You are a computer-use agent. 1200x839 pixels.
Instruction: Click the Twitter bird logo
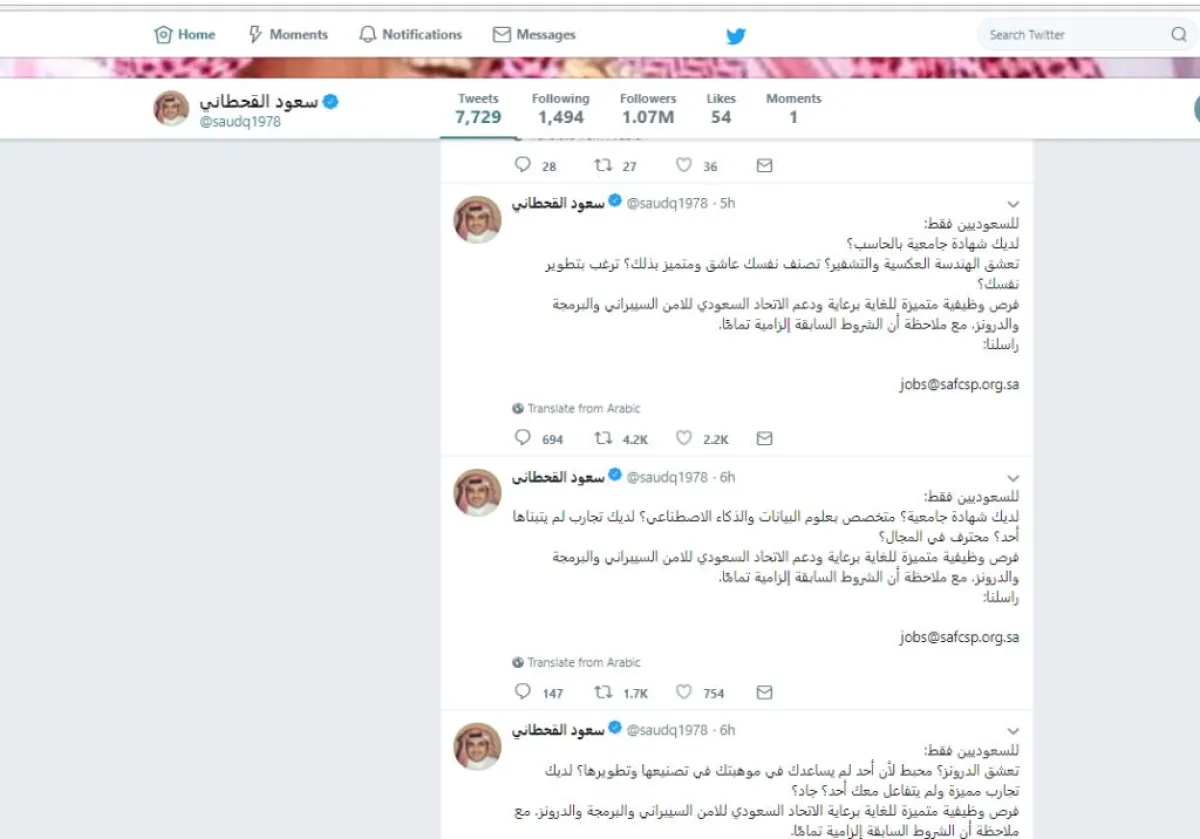736,35
